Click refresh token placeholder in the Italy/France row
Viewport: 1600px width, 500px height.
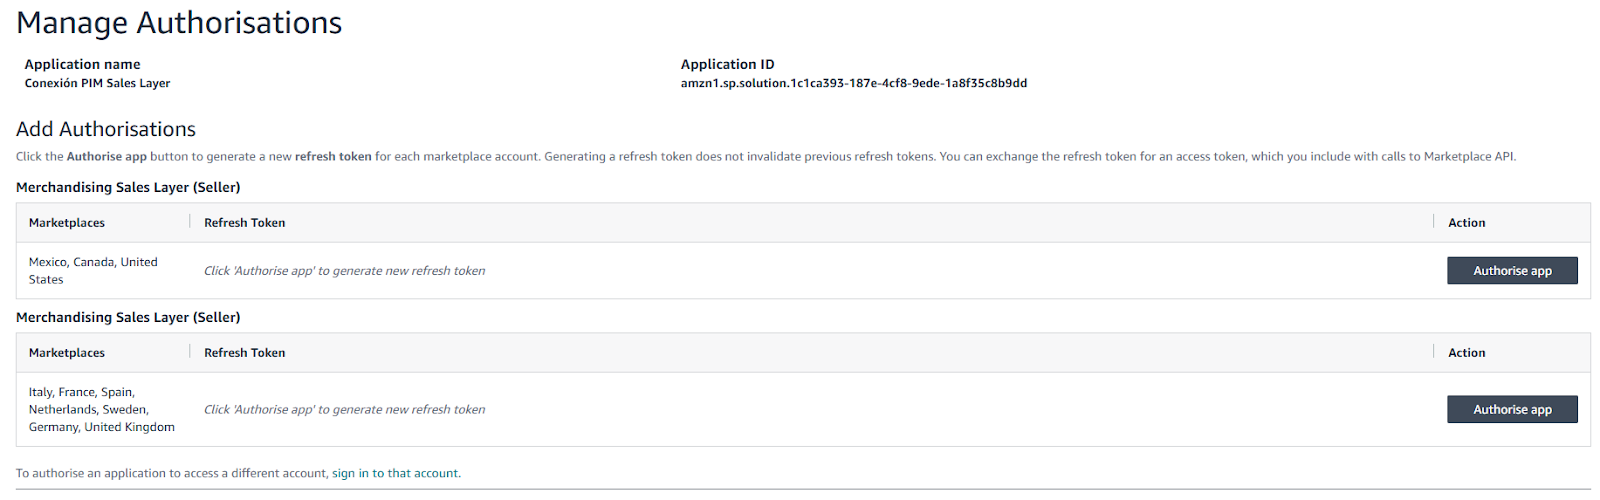tap(344, 410)
